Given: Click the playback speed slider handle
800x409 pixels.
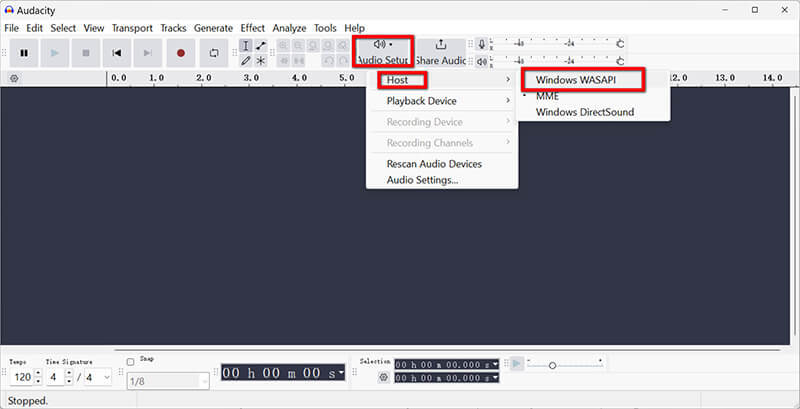Looking at the screenshot, I should point(552,366).
